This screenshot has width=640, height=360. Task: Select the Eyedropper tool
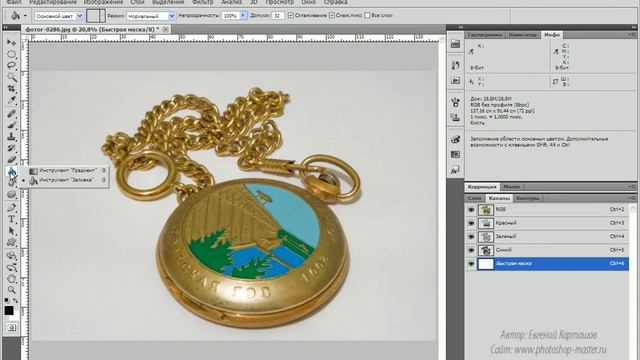click(11, 100)
